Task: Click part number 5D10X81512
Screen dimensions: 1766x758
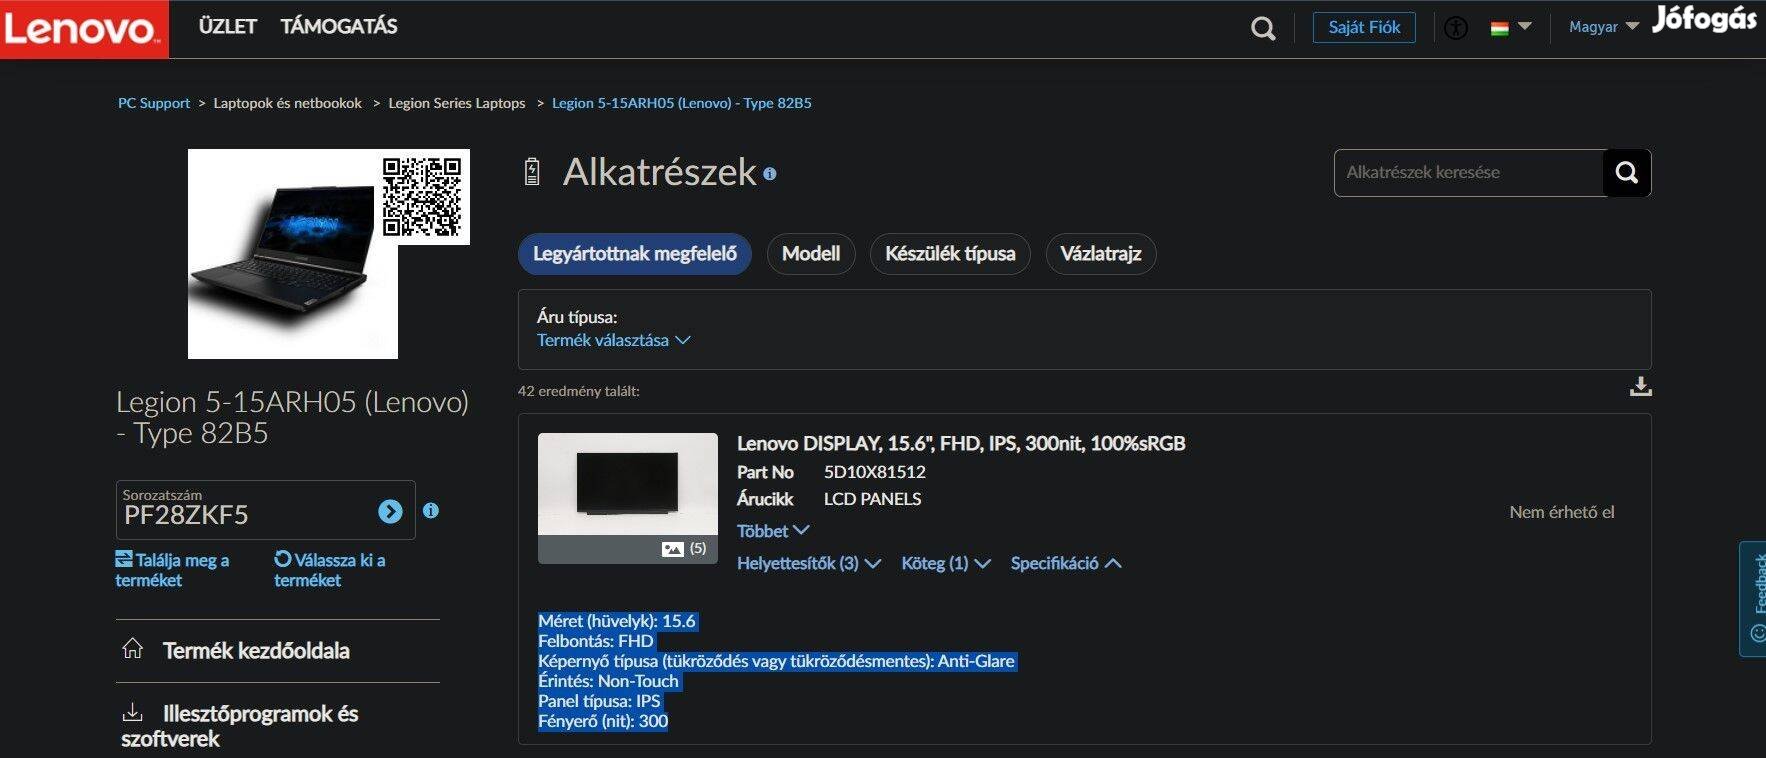Action: coord(875,472)
